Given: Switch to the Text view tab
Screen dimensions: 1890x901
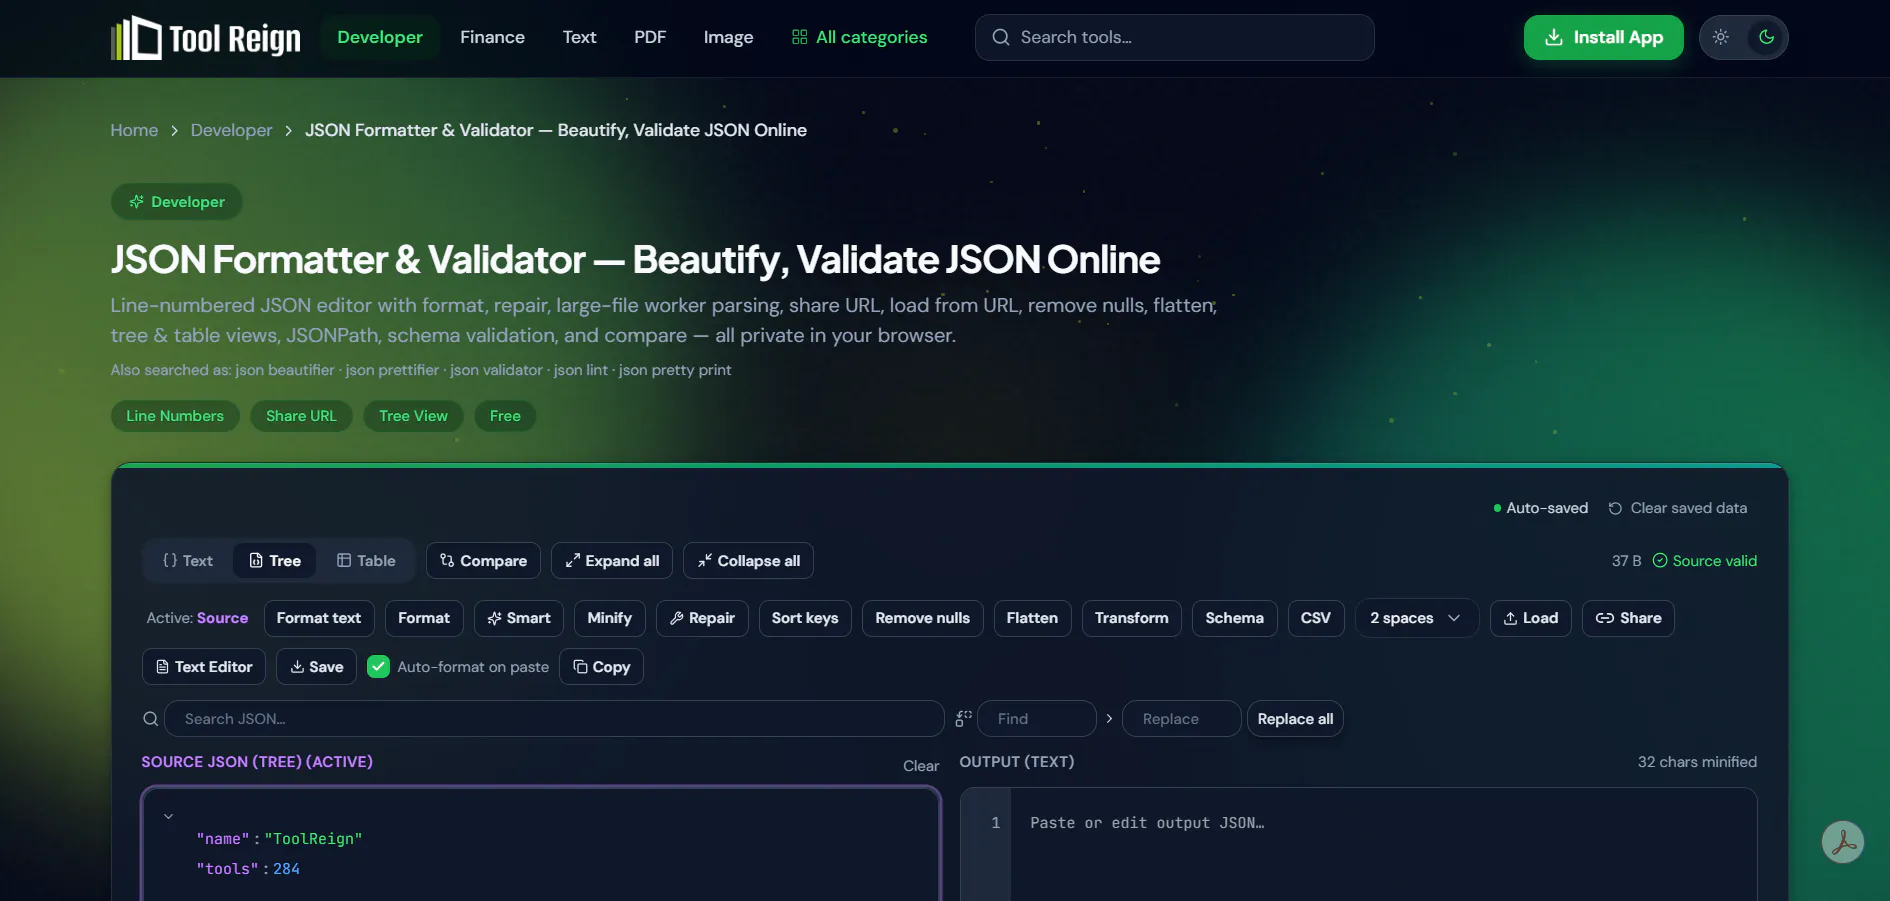Looking at the screenshot, I should 188,561.
